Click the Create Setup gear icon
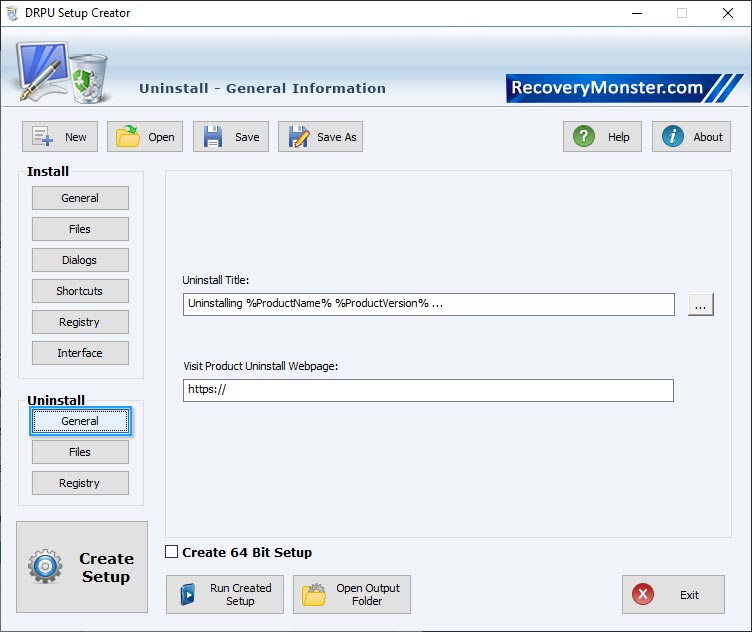This screenshot has height=632, width=752. pos(45,566)
